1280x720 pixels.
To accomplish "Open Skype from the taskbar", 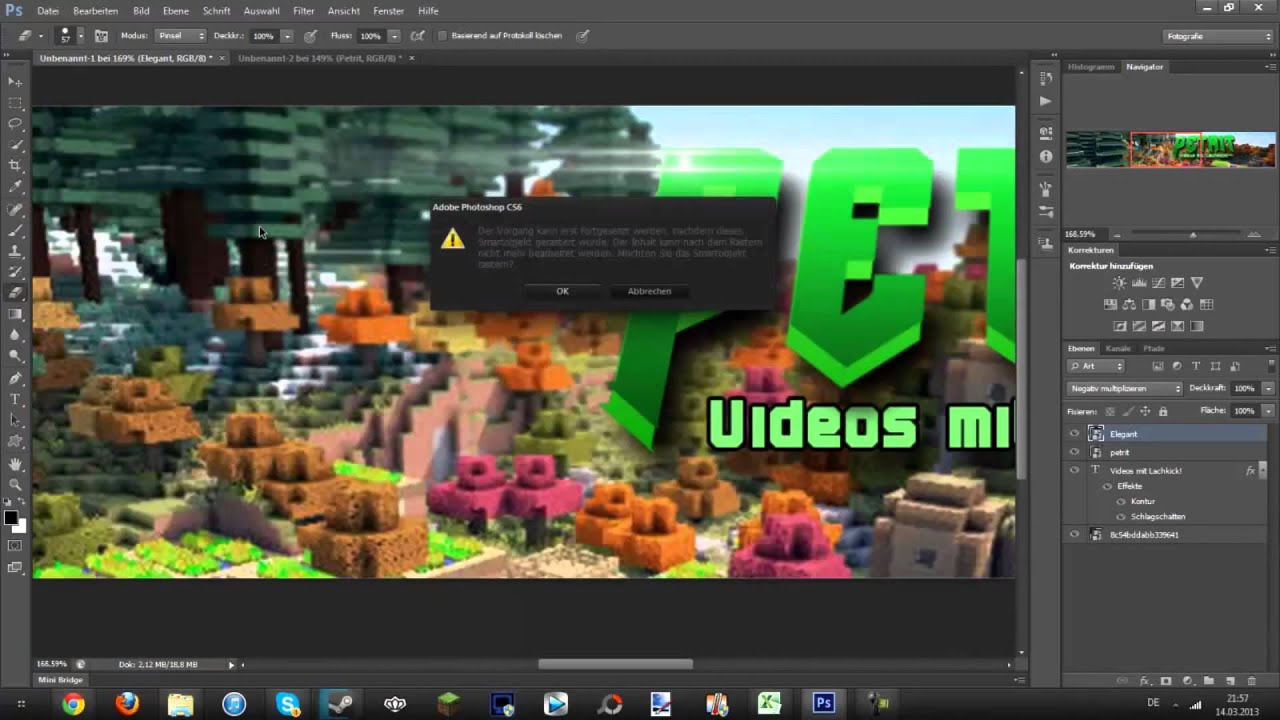I will click(288, 704).
